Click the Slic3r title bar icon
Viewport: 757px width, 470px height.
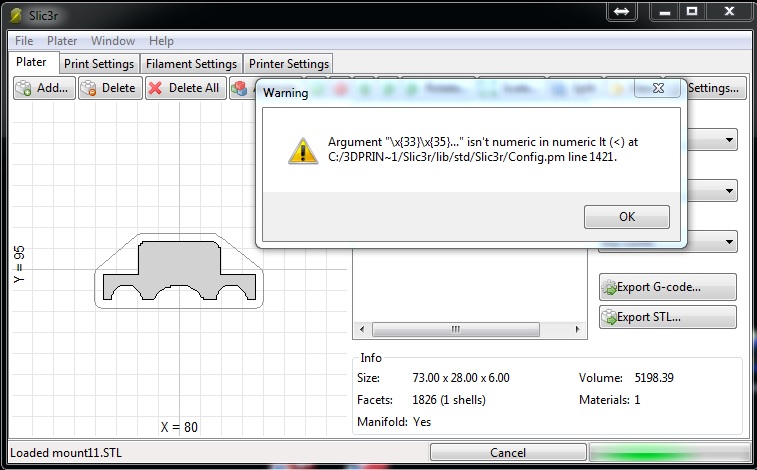point(16,15)
